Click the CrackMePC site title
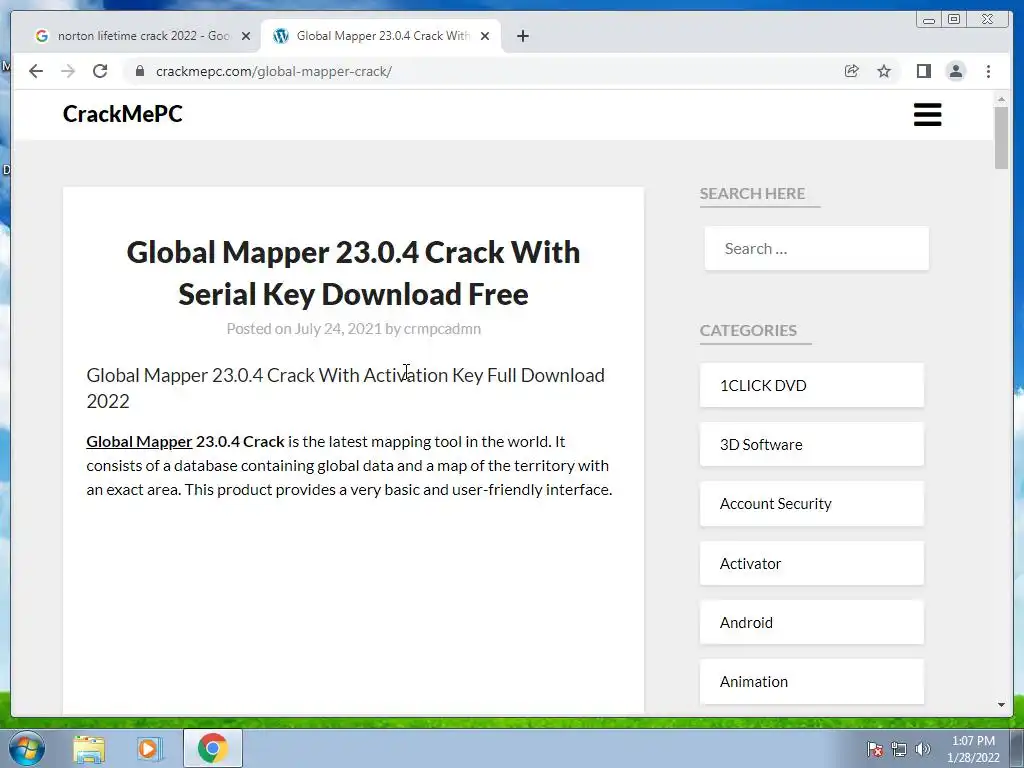Screen dimensions: 1024x768 pos(123,114)
